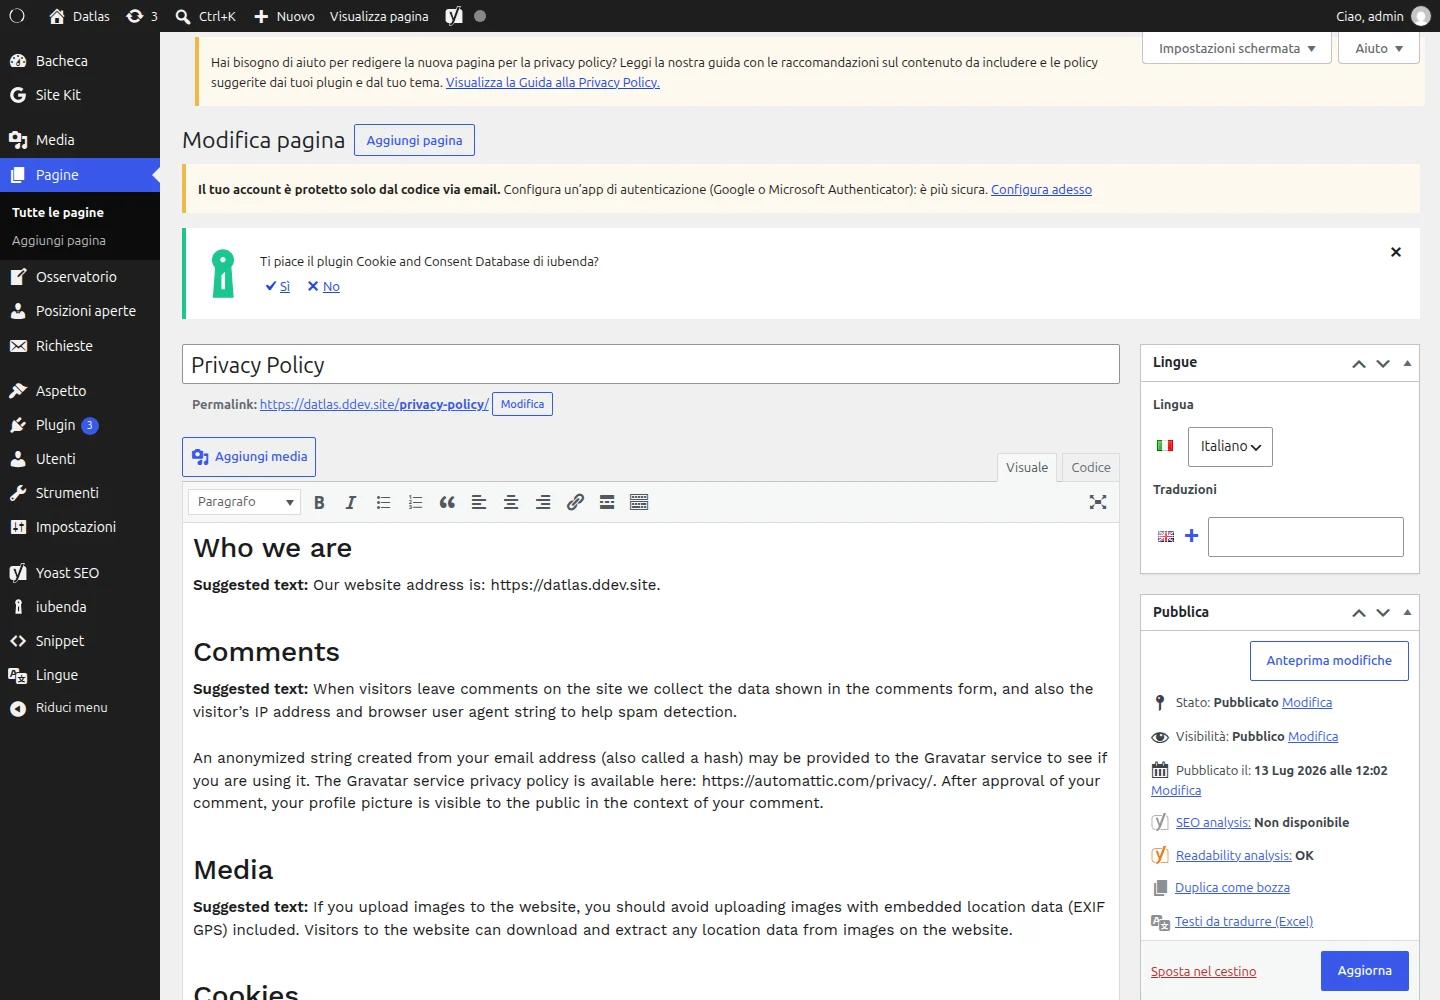The height and width of the screenshot is (1000, 1440).
Task: Add English translation with plus icon
Action: tap(1191, 536)
